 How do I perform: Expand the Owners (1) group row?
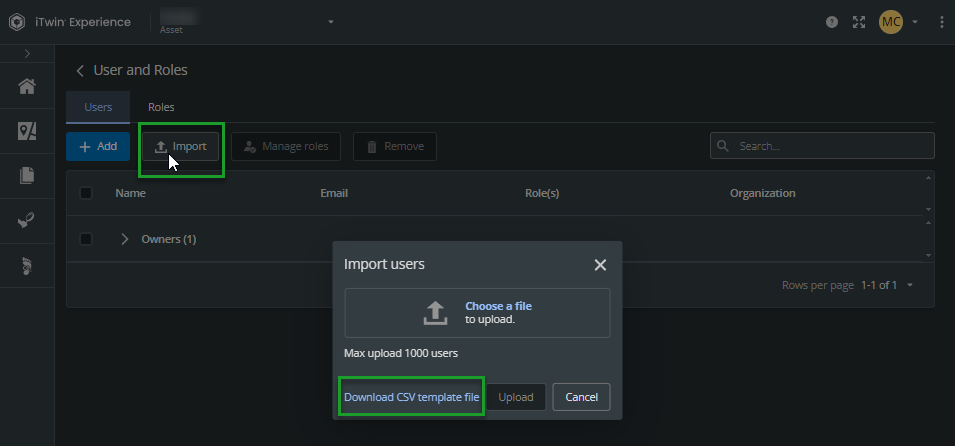pos(125,239)
